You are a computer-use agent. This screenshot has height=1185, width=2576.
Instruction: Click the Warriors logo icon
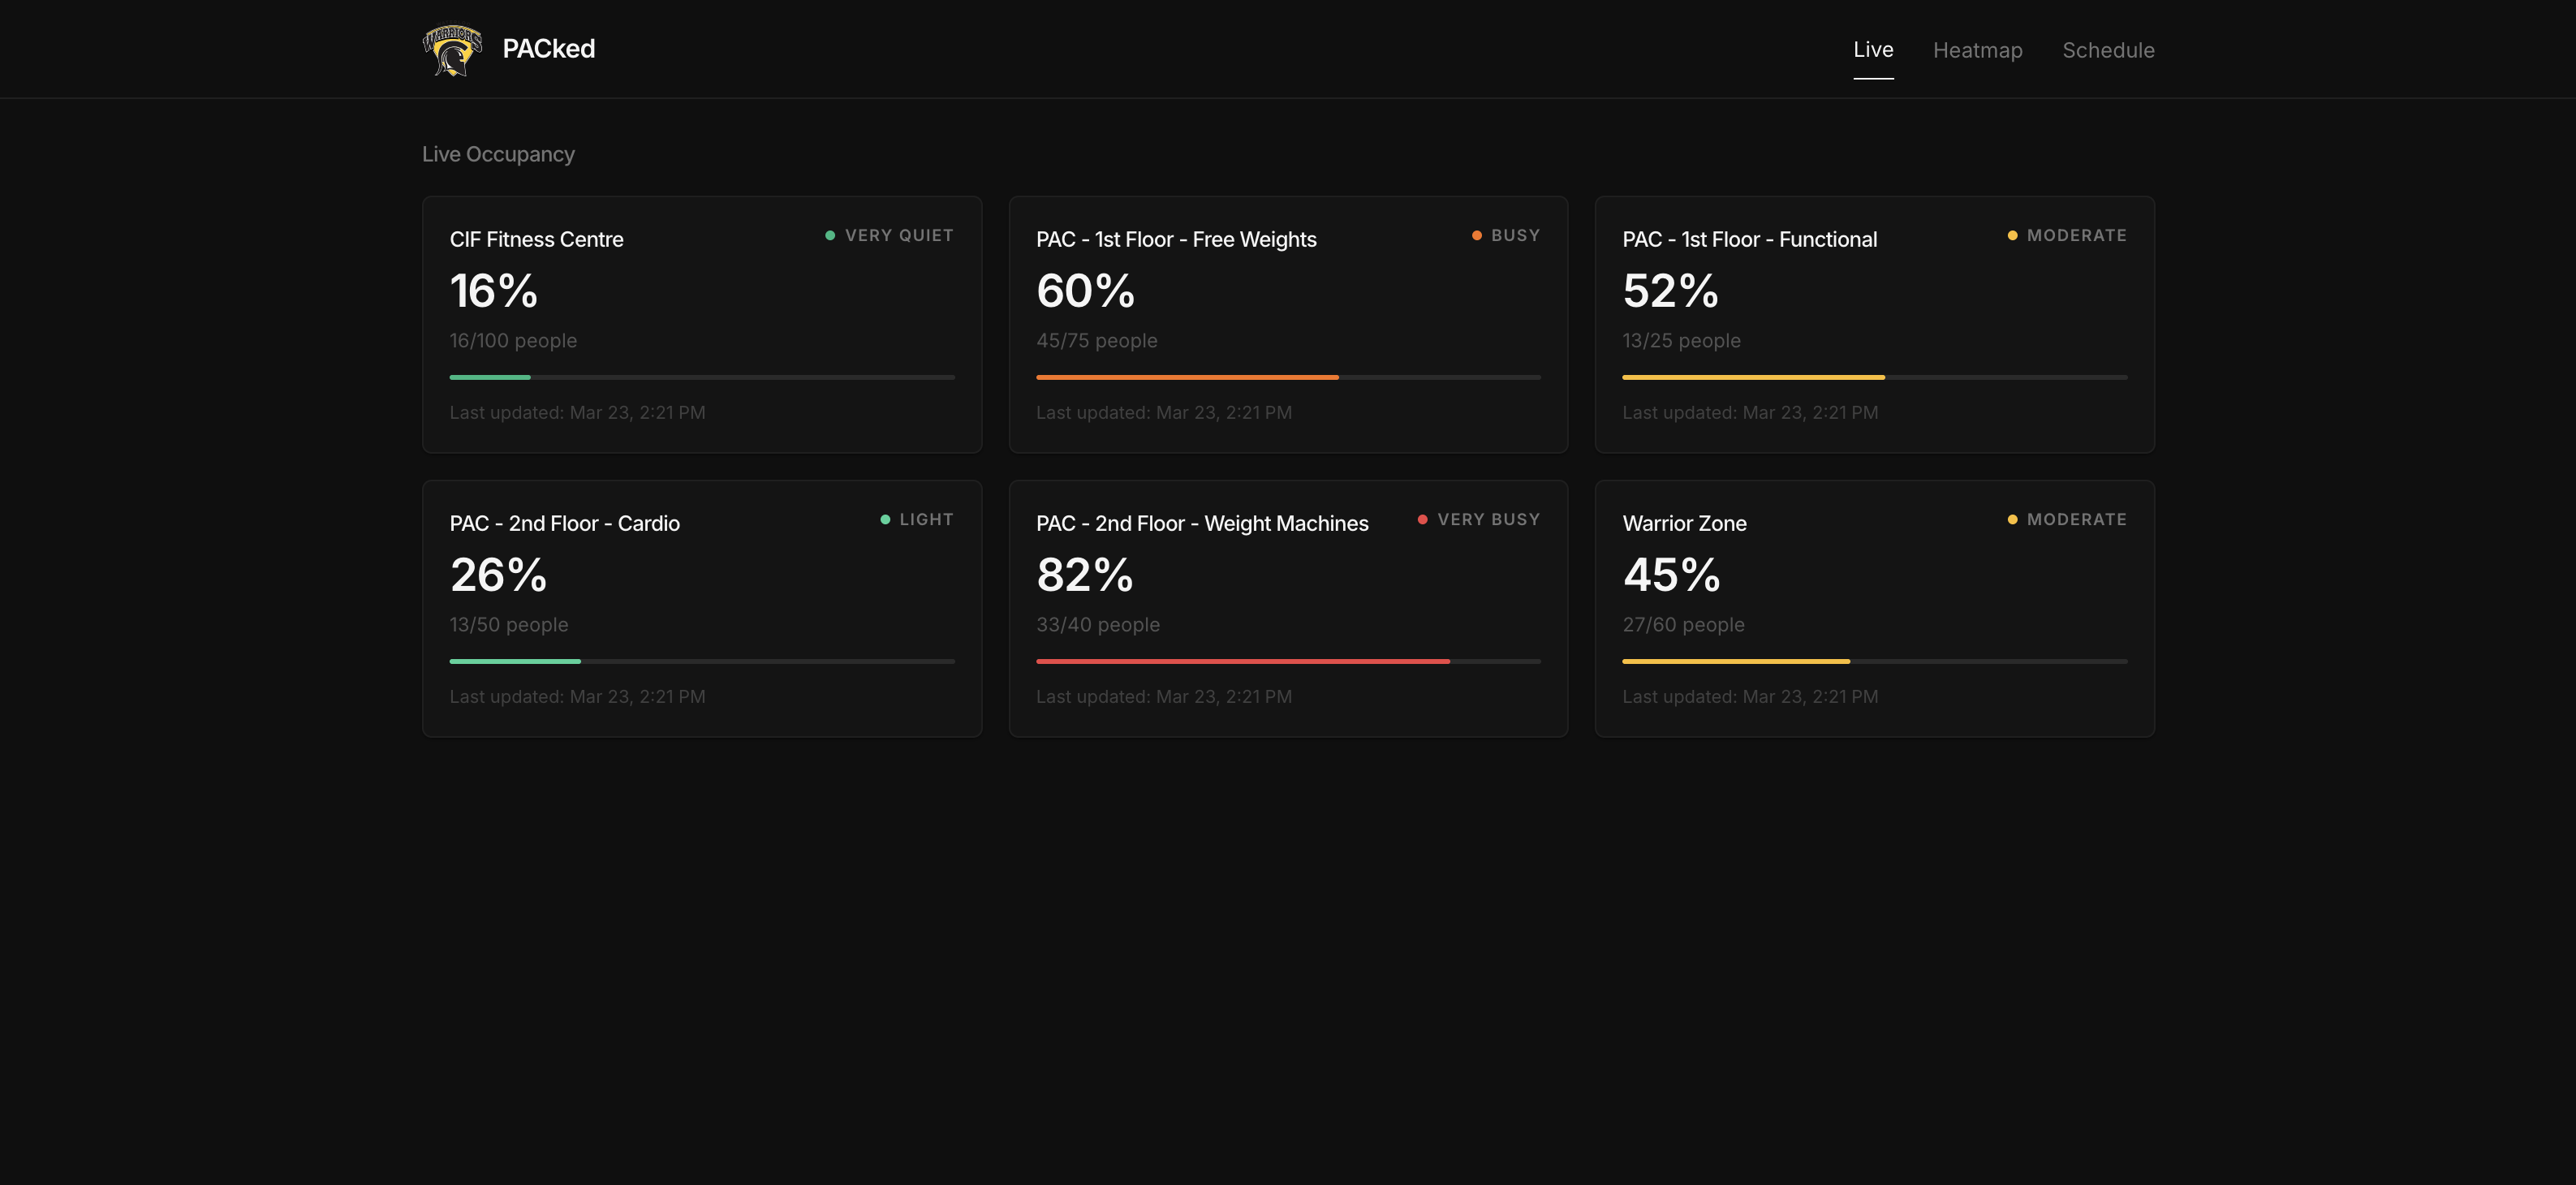(452, 50)
